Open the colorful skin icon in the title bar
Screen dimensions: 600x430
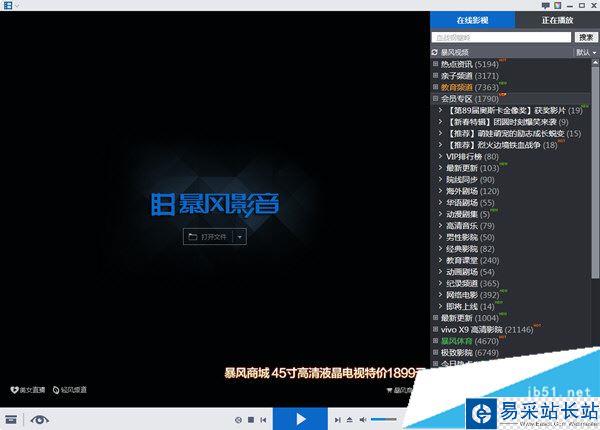558,5
